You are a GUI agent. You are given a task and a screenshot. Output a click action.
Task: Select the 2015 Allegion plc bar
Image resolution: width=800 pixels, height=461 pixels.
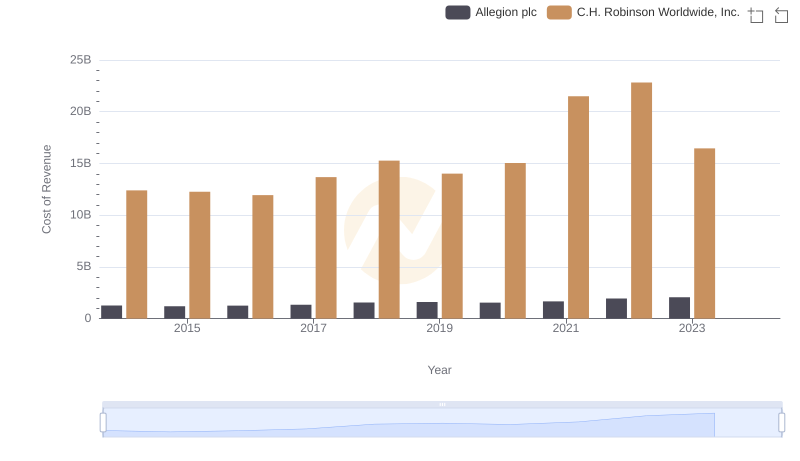pos(174,312)
